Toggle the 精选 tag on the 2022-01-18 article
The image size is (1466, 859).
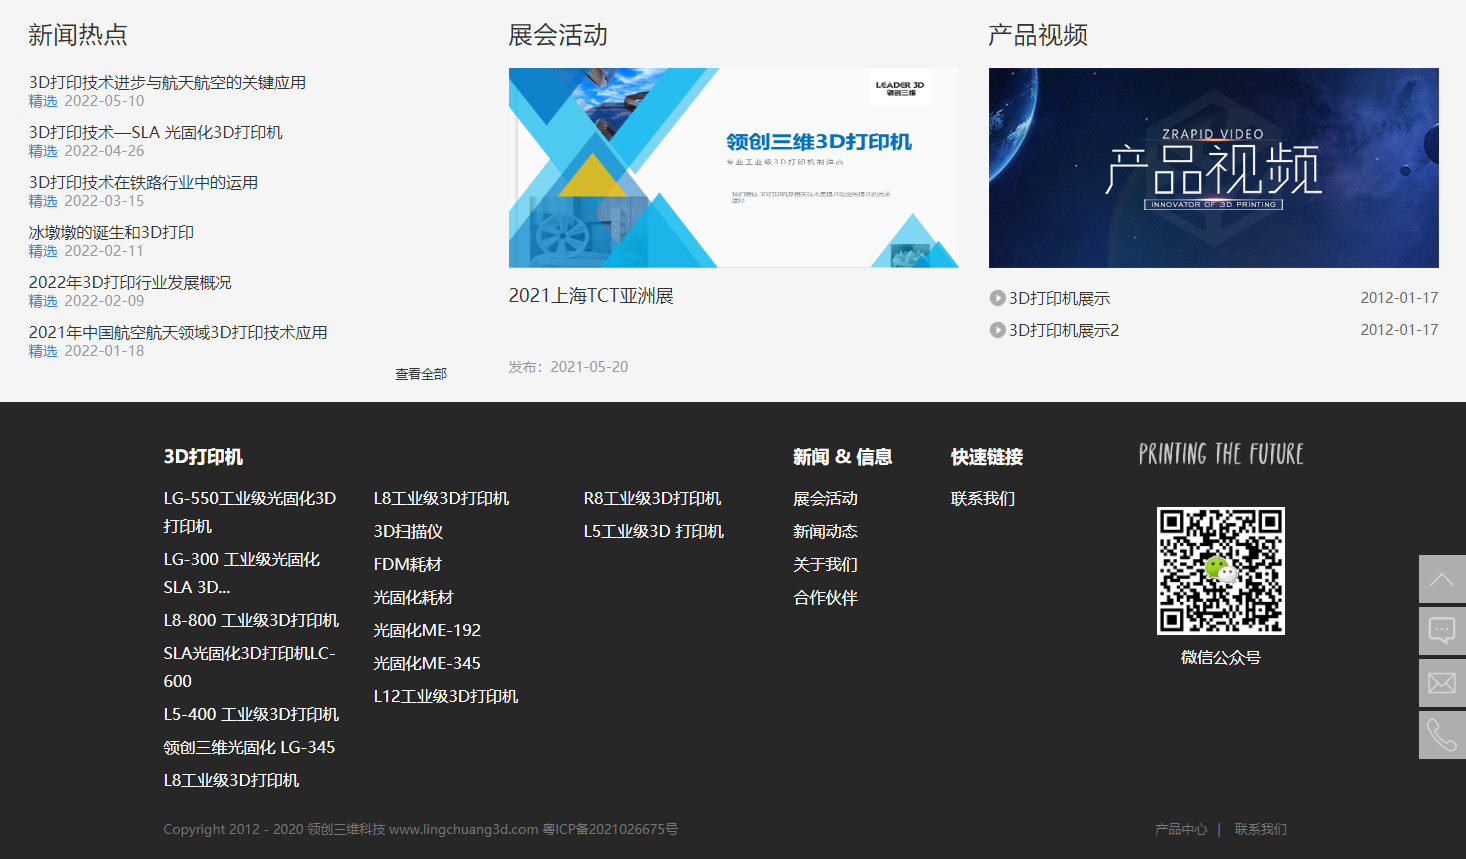43,351
